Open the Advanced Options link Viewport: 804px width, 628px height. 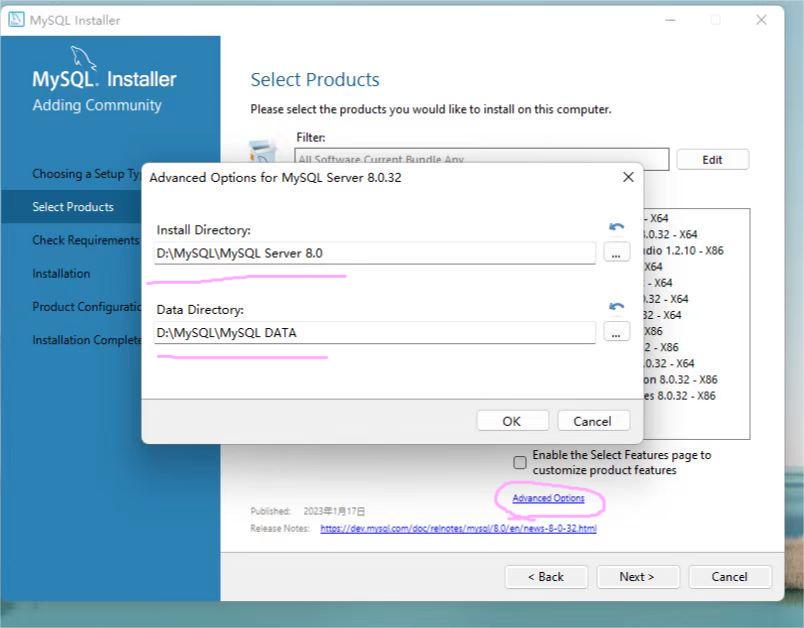[x=548, y=498]
